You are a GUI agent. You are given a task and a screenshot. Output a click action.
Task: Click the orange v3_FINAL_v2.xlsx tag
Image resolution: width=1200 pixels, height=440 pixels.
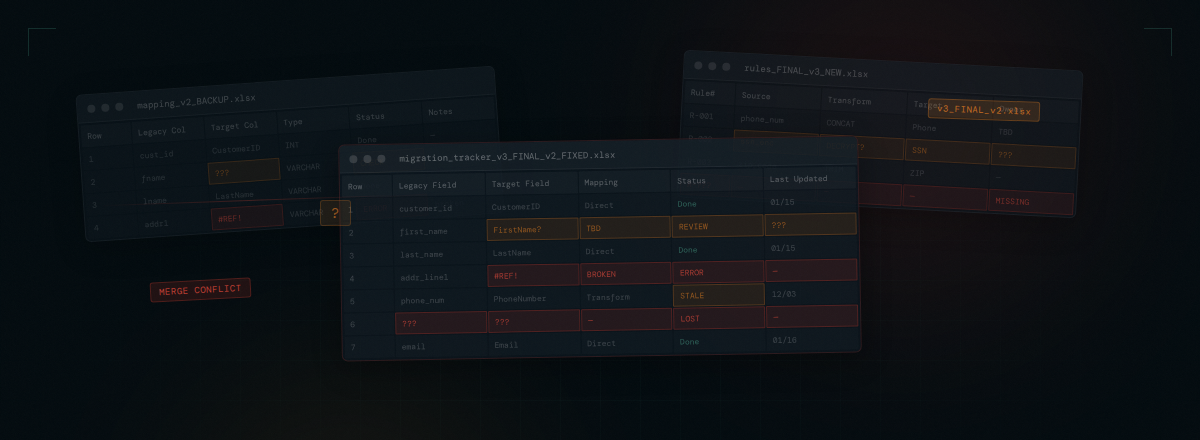tap(983, 110)
